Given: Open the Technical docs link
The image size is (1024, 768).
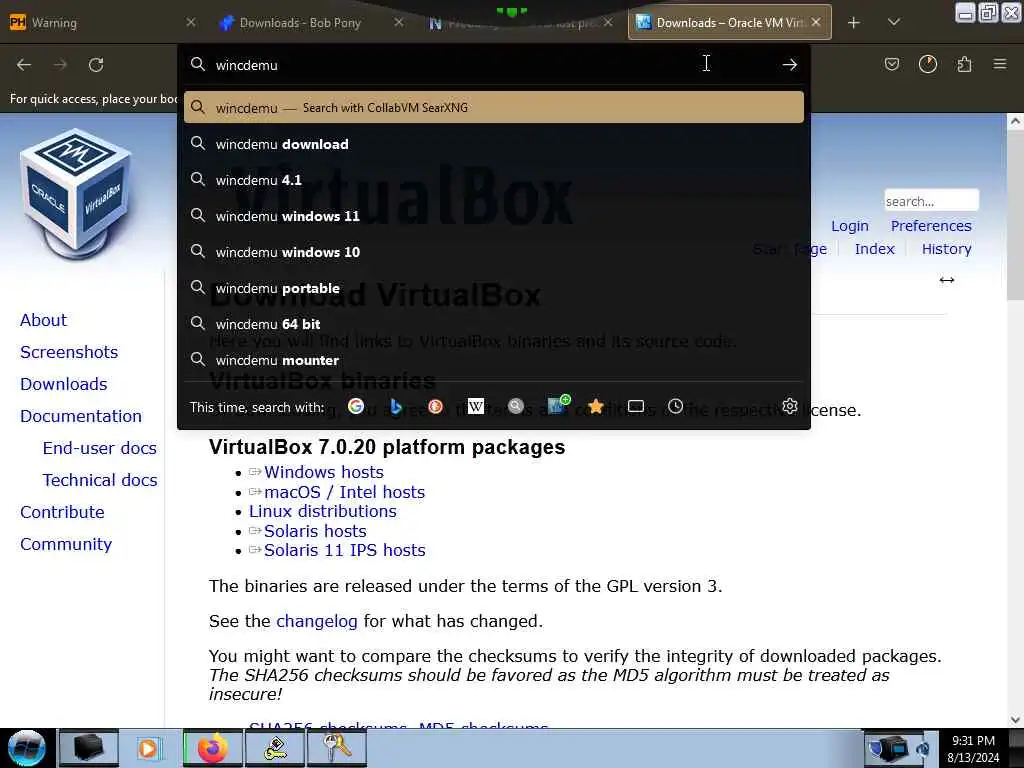Looking at the screenshot, I should pos(99,480).
